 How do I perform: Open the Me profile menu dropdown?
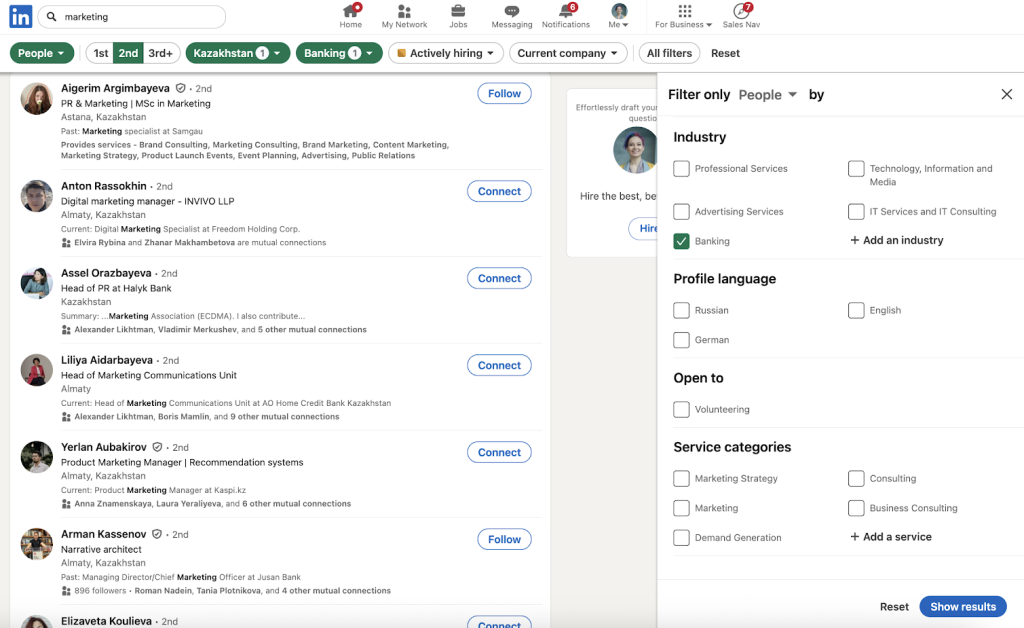618,16
